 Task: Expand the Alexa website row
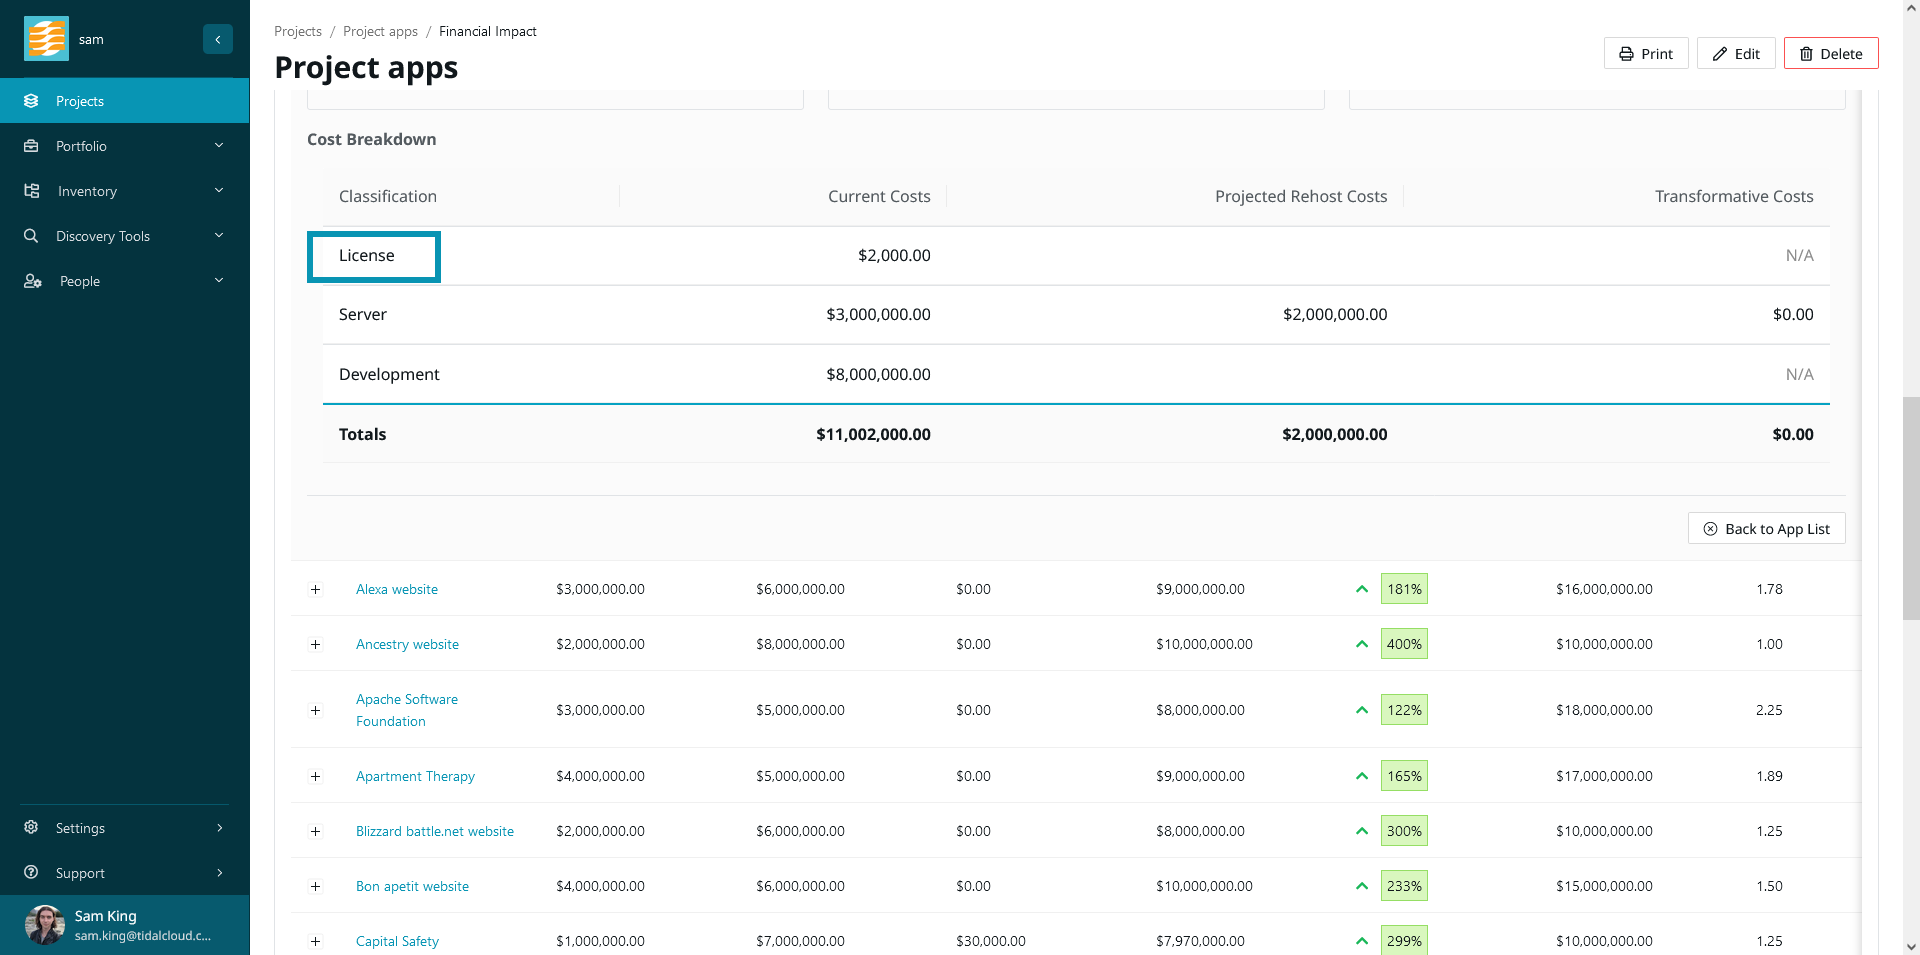(315, 589)
